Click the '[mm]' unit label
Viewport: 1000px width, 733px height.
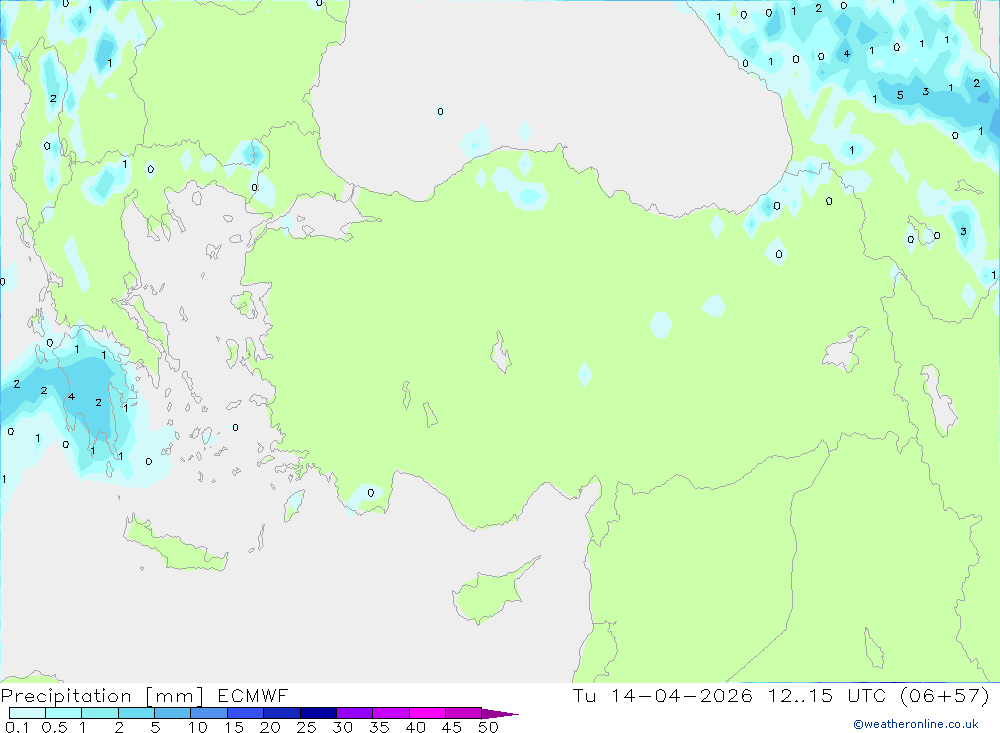(174, 696)
